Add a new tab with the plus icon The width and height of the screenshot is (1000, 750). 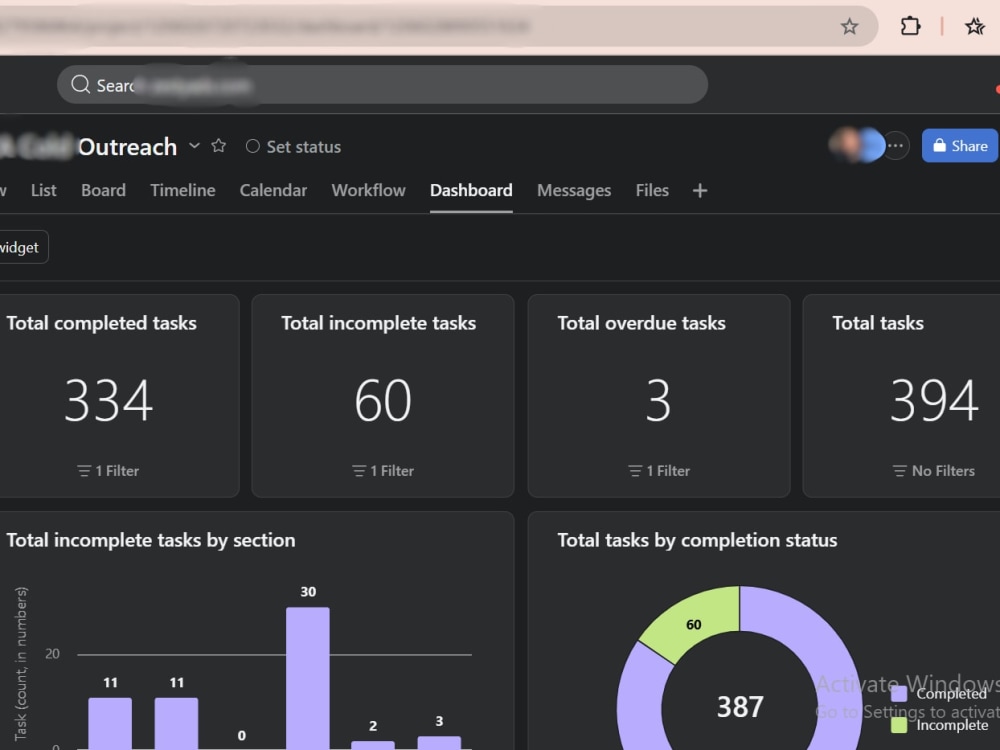[700, 191]
